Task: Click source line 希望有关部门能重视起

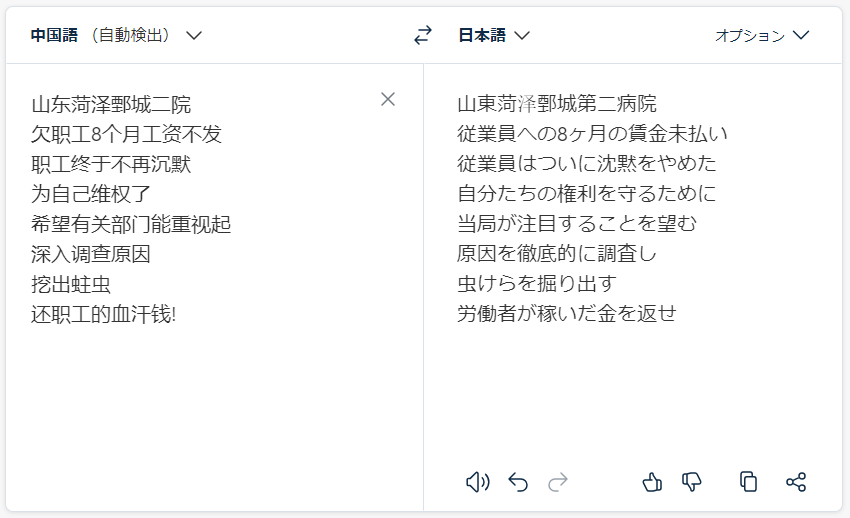Action: coord(131,224)
